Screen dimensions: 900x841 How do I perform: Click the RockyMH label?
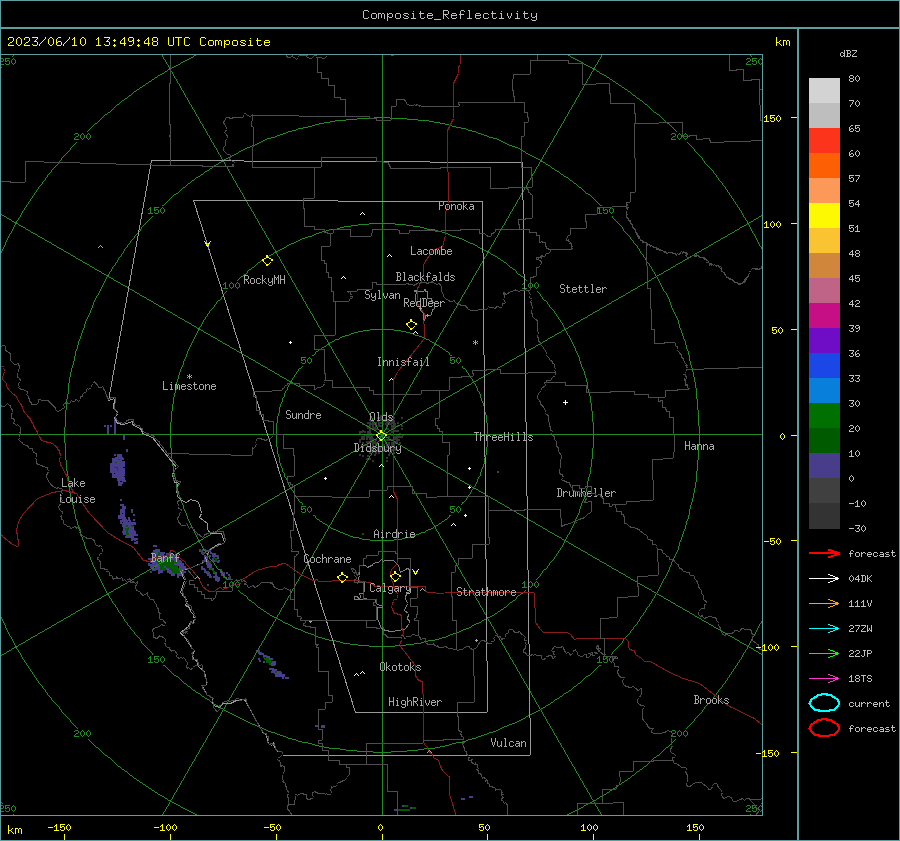264,280
